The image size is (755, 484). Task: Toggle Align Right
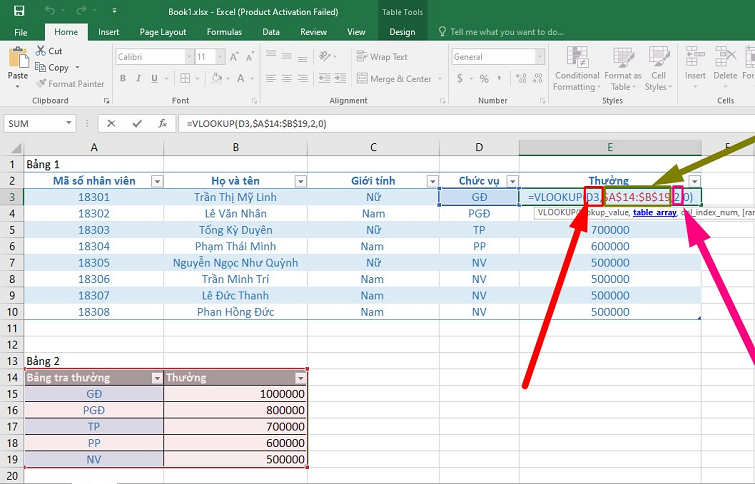[x=302, y=78]
